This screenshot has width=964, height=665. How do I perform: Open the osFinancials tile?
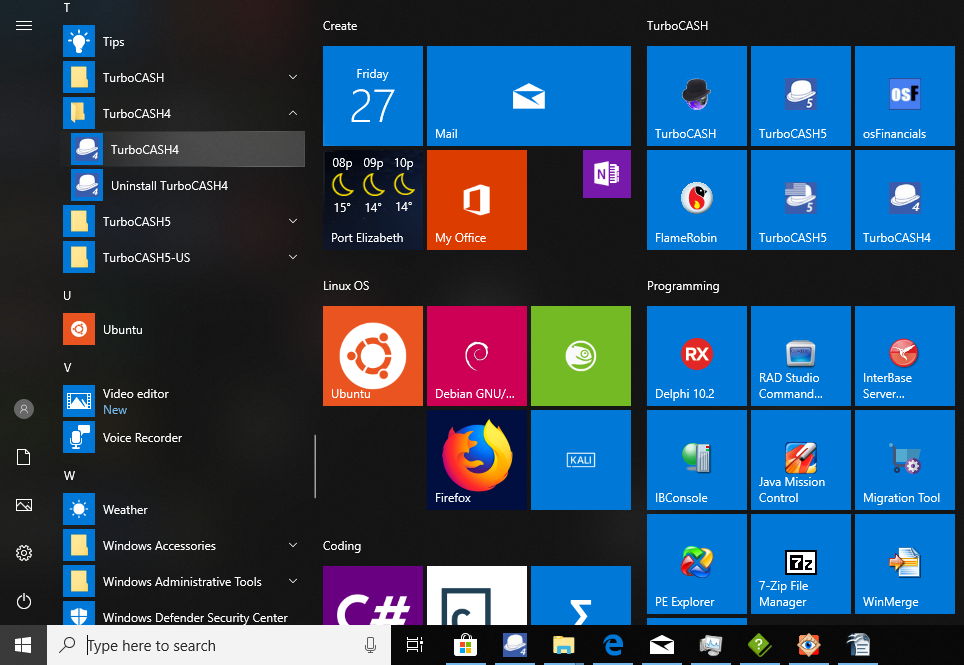(904, 96)
